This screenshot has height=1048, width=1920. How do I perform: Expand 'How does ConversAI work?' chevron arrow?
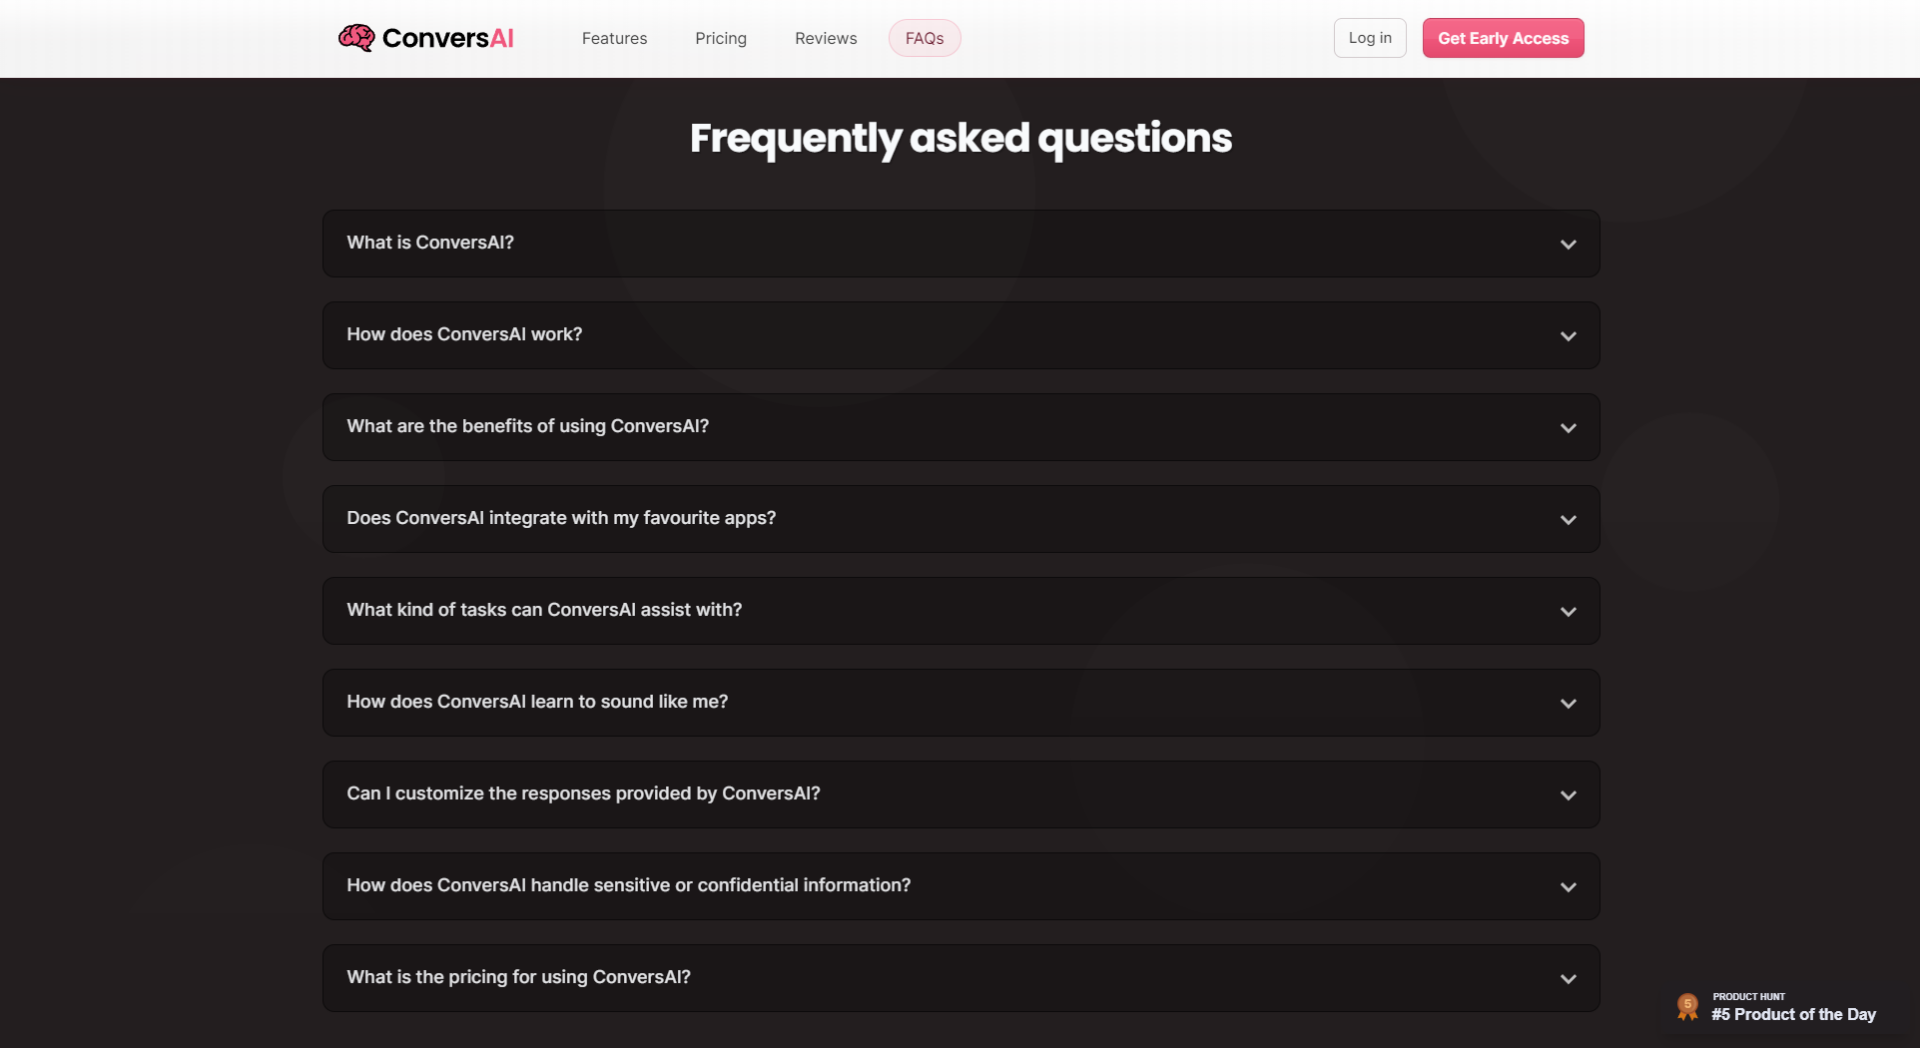[x=1568, y=336]
